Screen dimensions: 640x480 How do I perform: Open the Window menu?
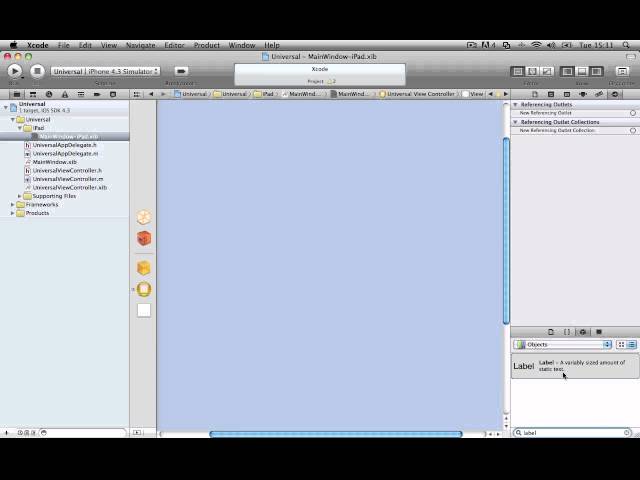point(242,45)
